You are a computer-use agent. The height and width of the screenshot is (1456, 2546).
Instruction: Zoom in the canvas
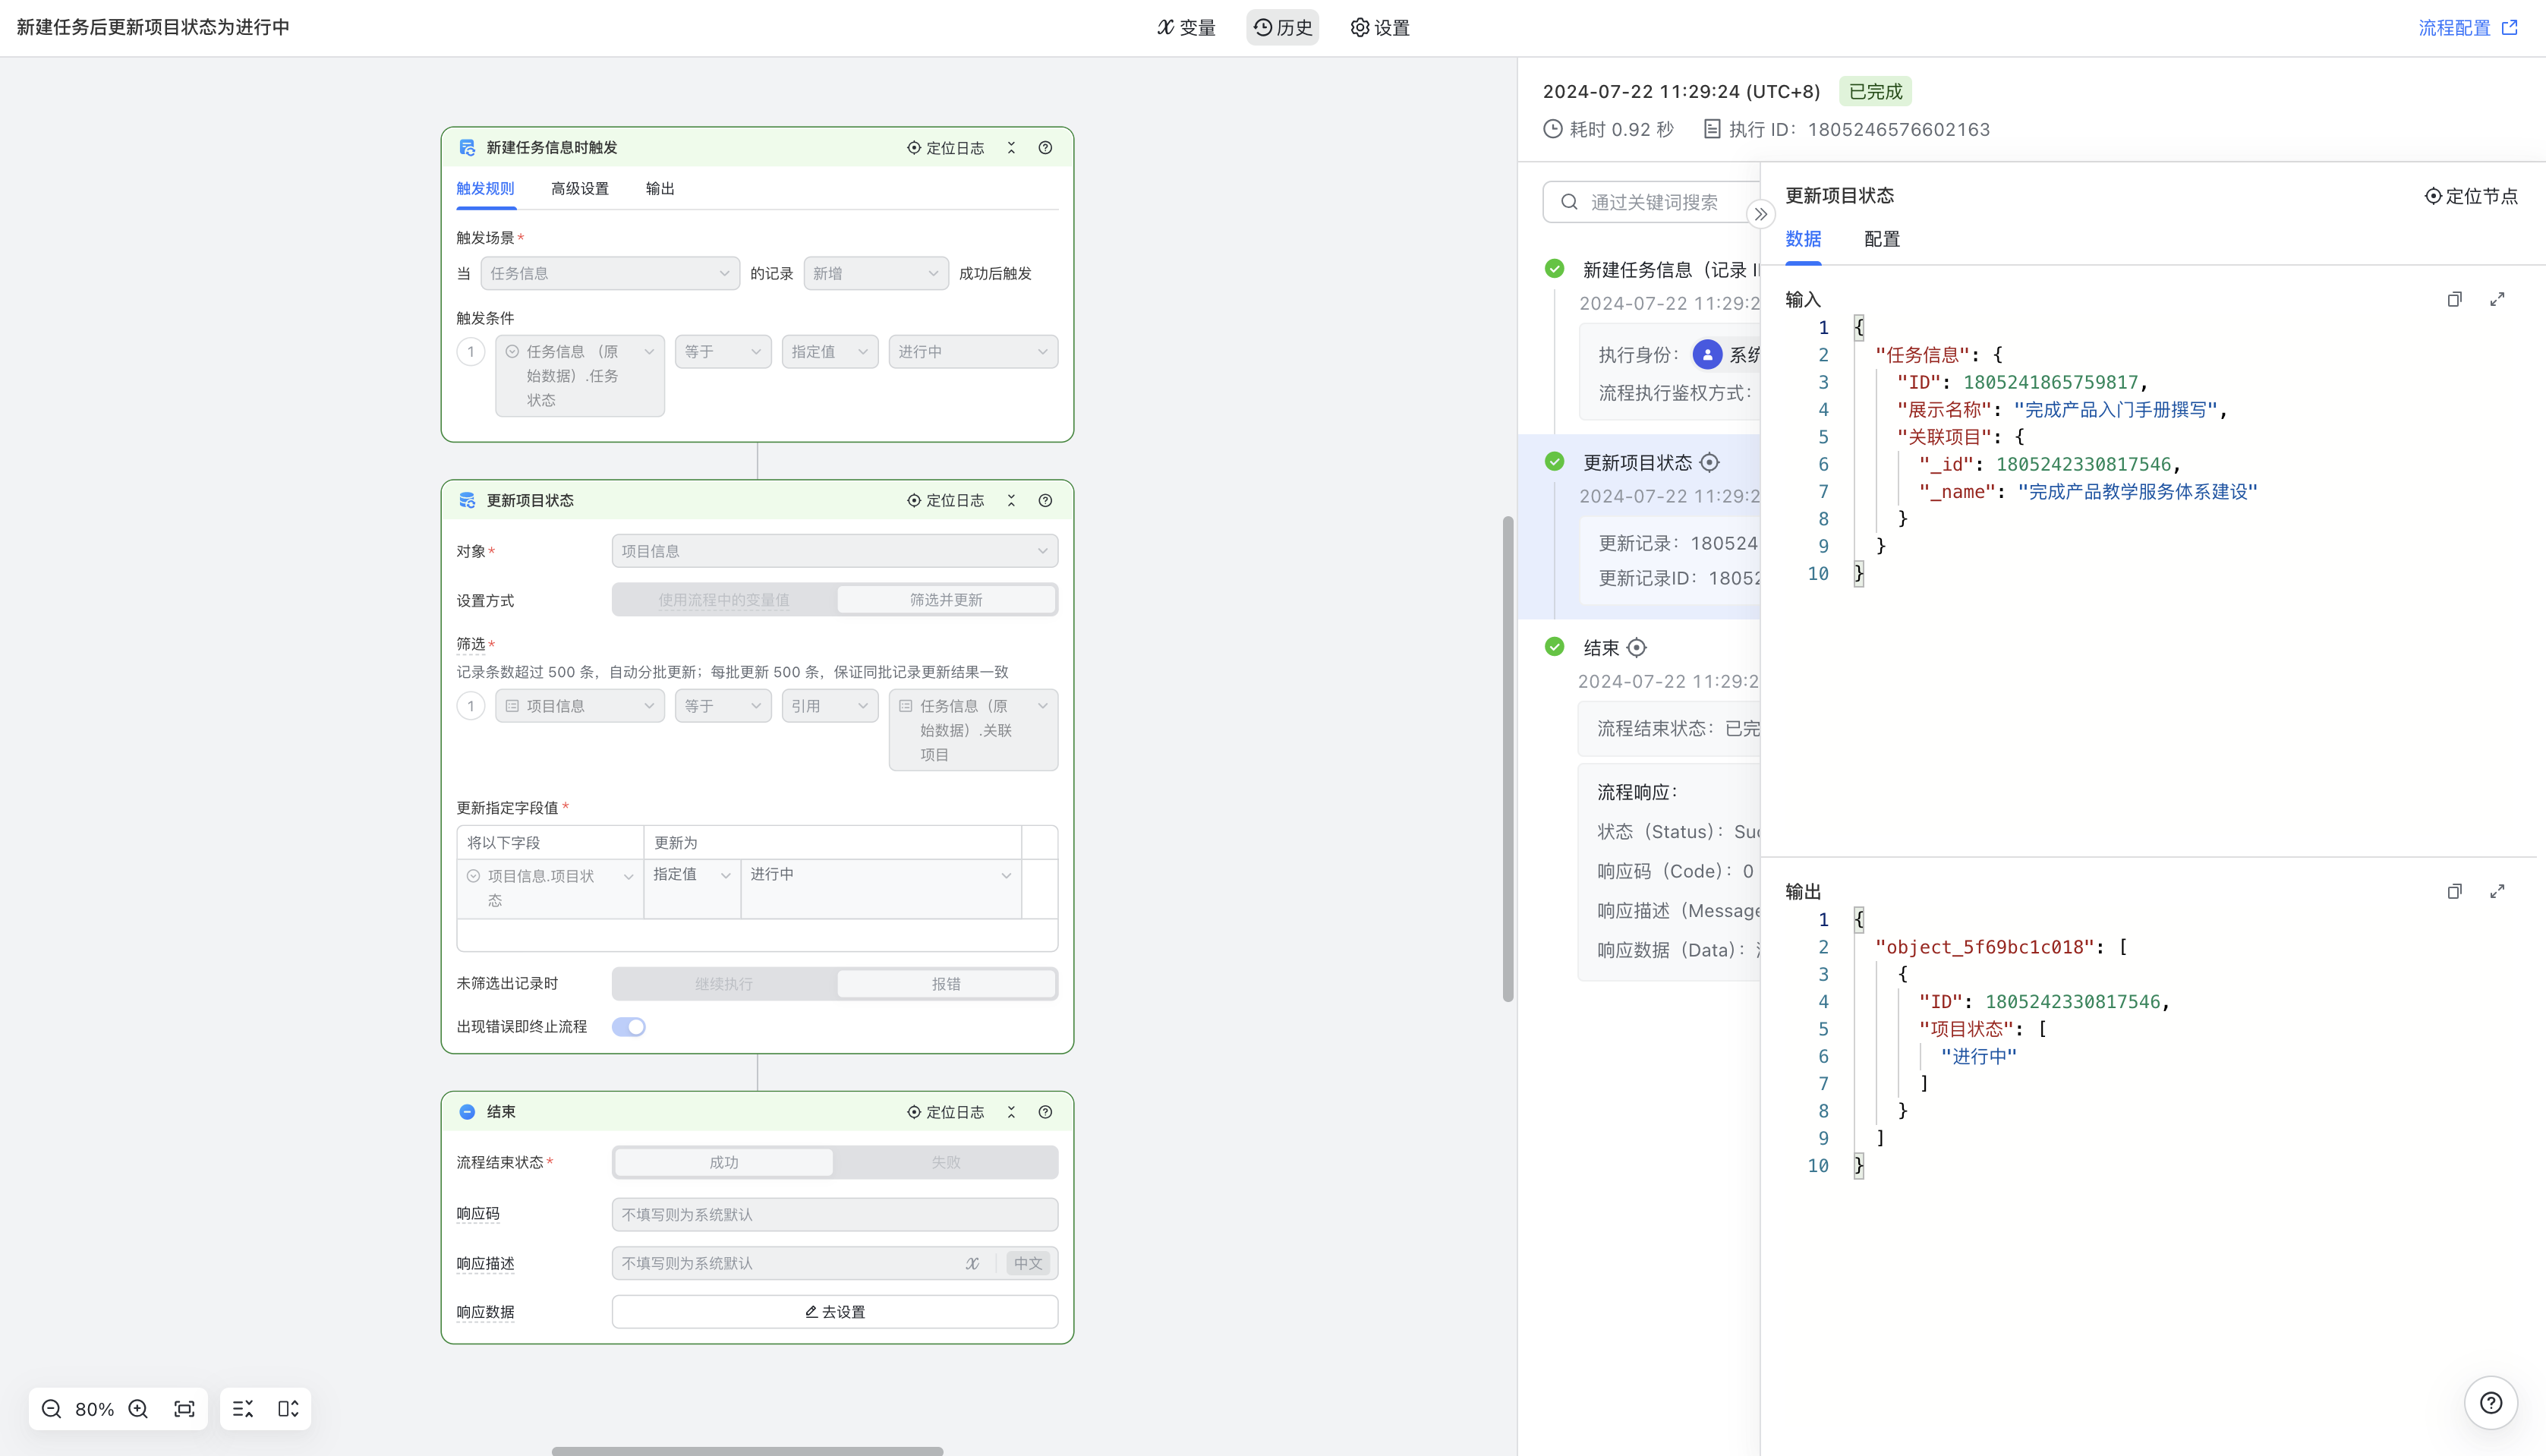(138, 1409)
